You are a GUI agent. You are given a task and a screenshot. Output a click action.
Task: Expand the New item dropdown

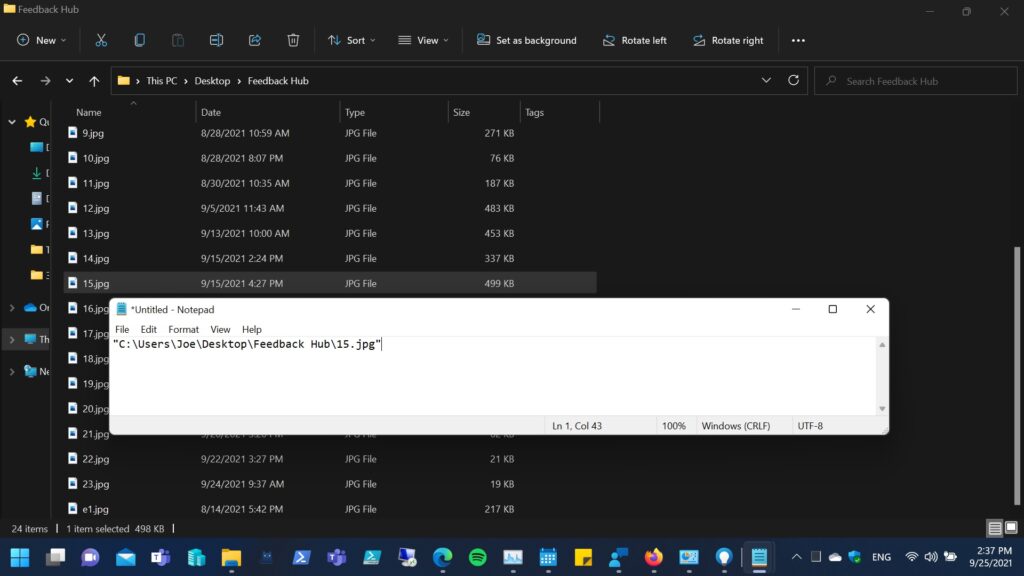(41, 40)
